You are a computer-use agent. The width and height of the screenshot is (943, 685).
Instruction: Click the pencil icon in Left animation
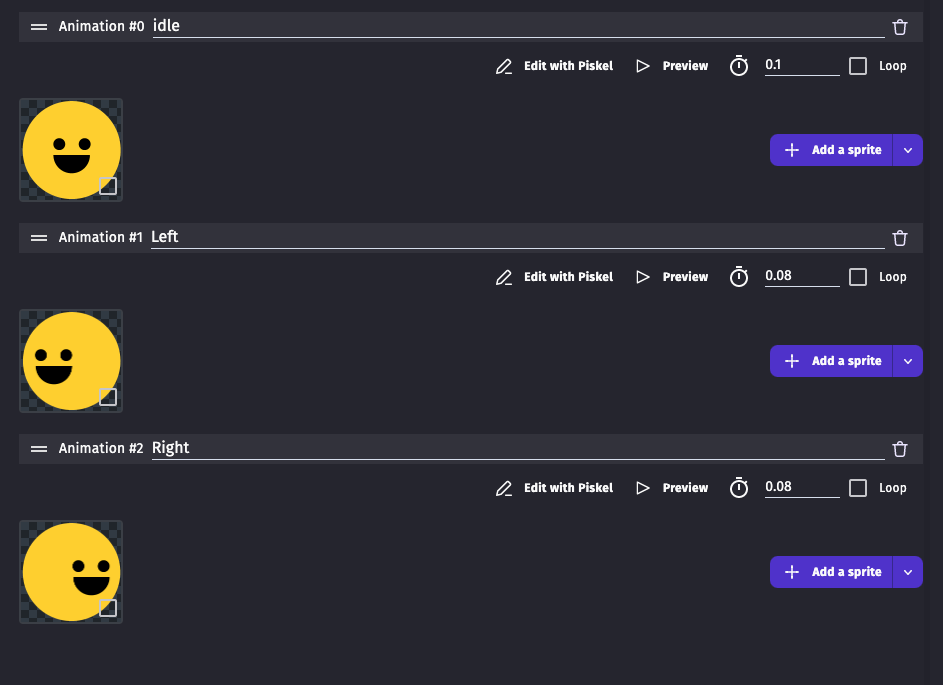tap(504, 277)
